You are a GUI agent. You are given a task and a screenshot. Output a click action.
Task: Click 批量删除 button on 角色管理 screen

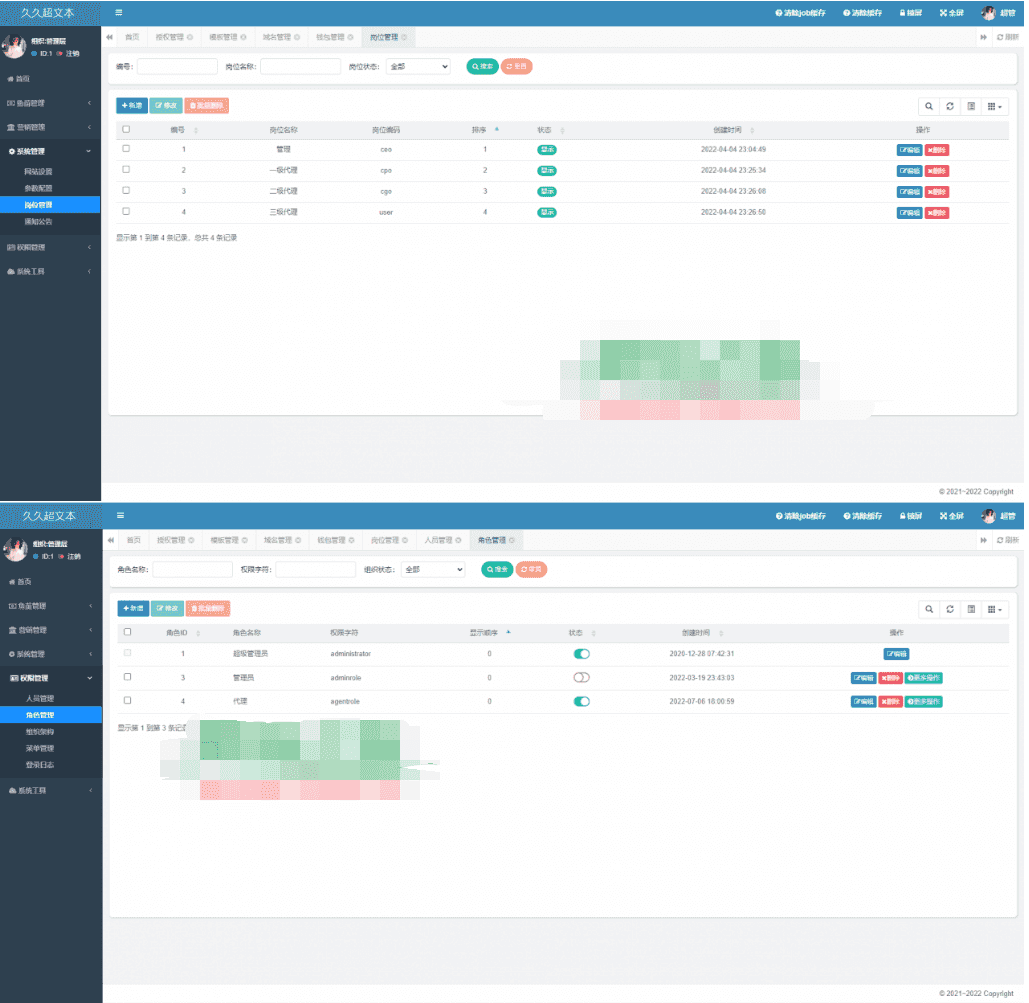(208, 608)
